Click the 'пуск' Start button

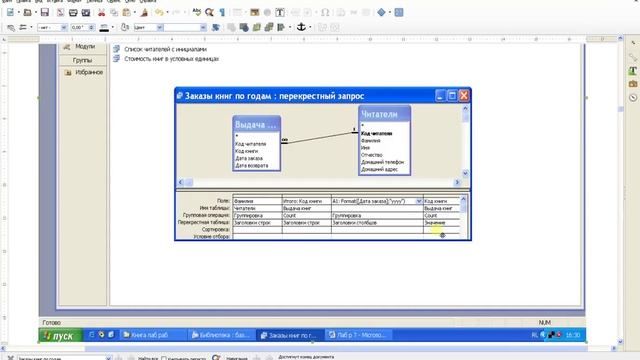coord(61,336)
